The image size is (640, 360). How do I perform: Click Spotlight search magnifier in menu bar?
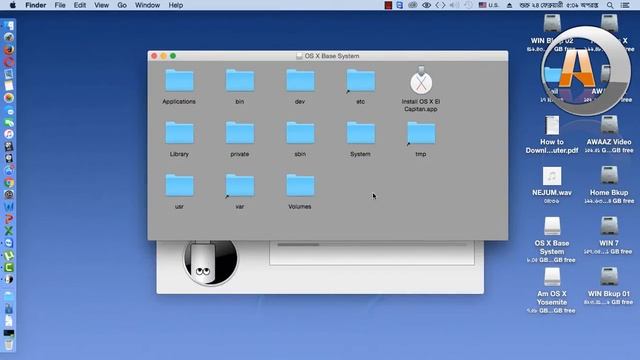click(610, 5)
